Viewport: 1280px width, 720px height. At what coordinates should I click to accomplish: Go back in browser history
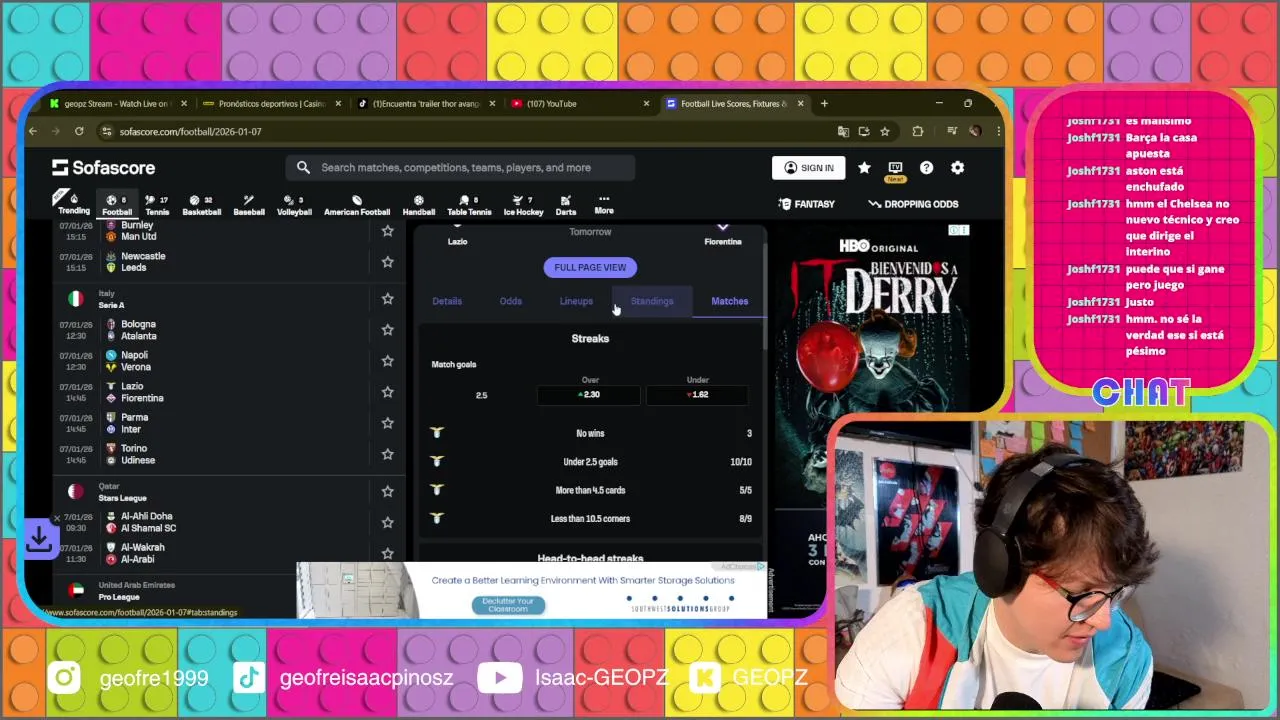pyautogui.click(x=33, y=131)
